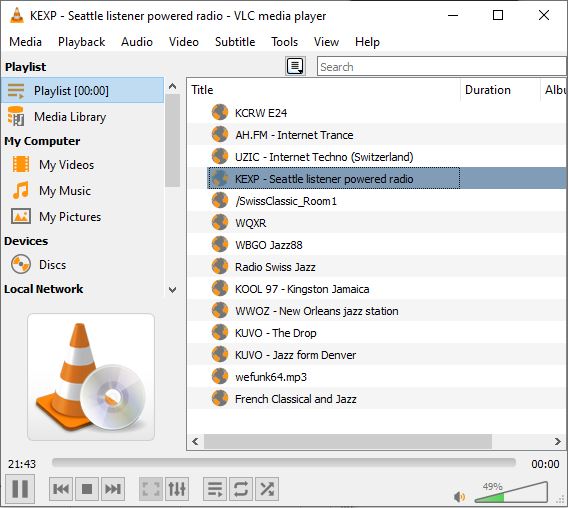
Task: Select Radio Swiss Jazz station
Action: coord(377,267)
